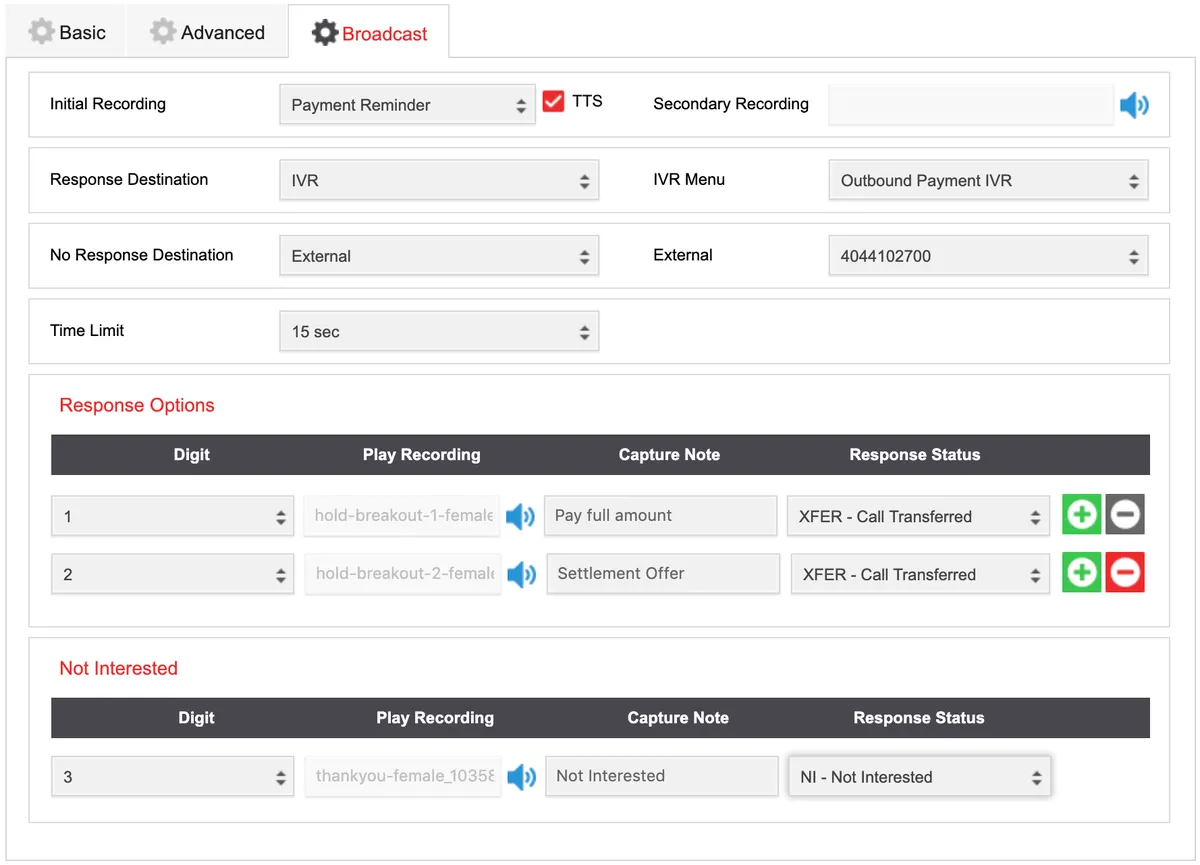1200x865 pixels.
Task: Click the Pay full amount capture note field
Action: 660,516
